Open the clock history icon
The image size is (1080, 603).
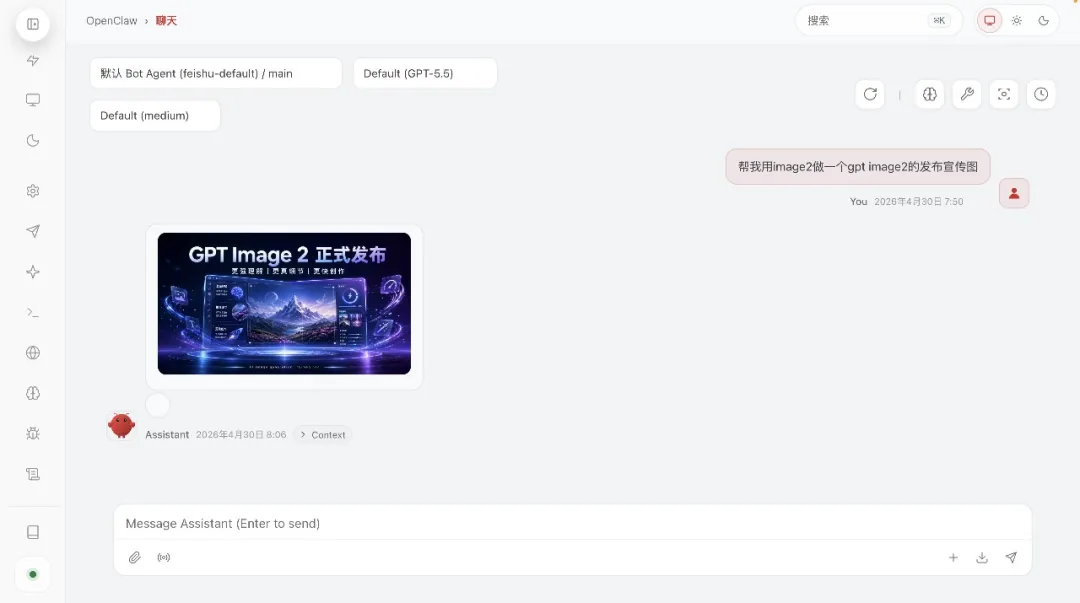pos(1041,94)
